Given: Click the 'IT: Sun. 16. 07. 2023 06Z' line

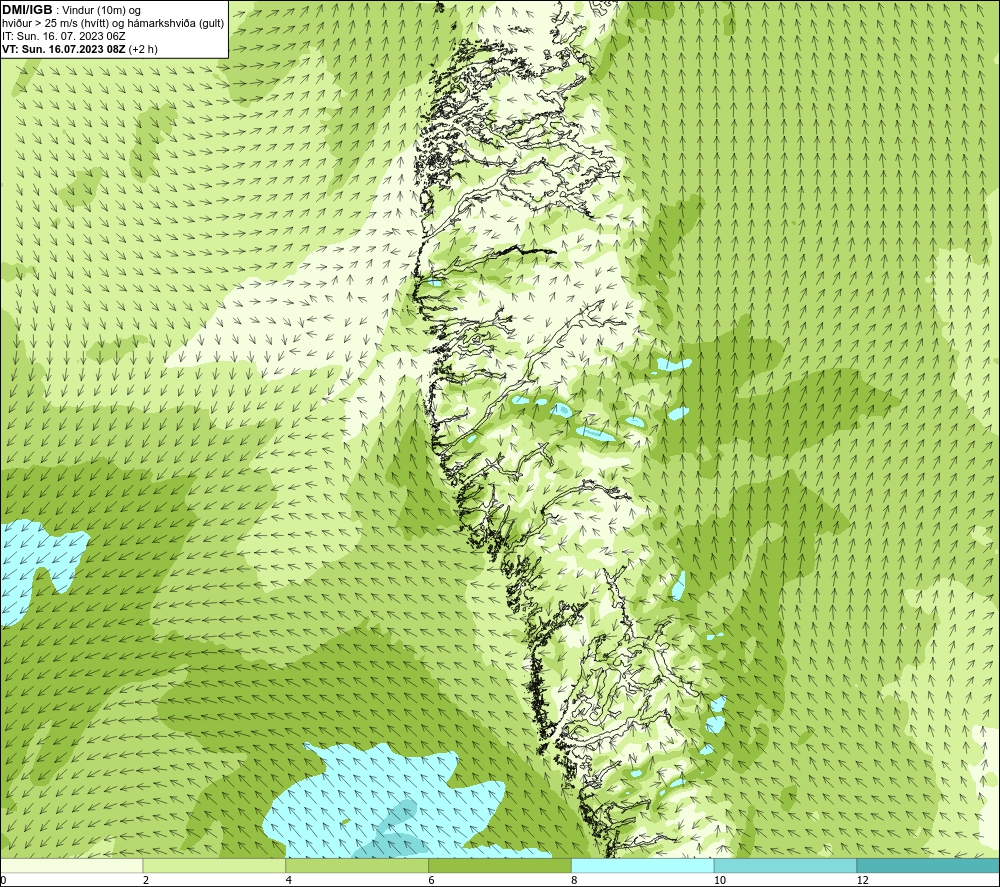Looking at the screenshot, I should click(x=63, y=36).
